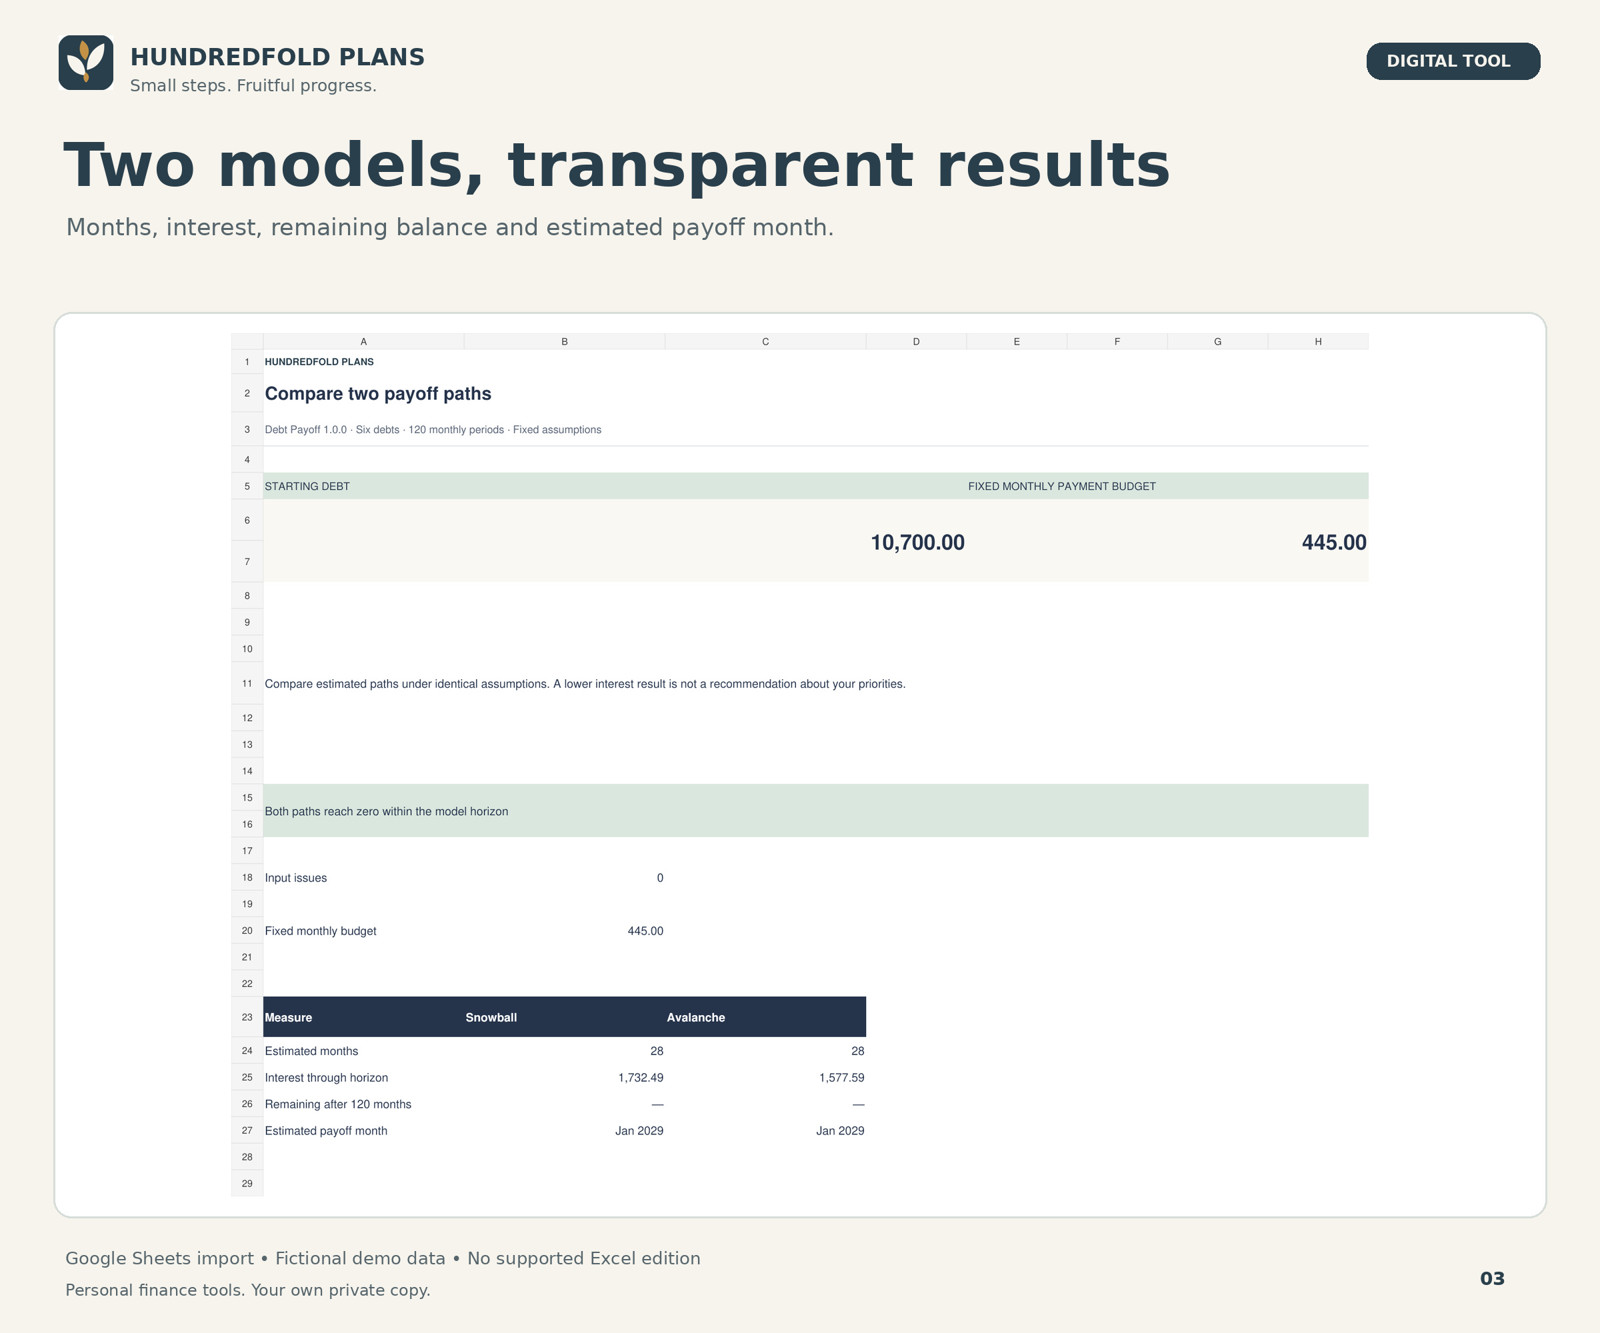This screenshot has width=1600, height=1333.
Task: Select column H header in the spreadsheet
Action: click(1318, 342)
